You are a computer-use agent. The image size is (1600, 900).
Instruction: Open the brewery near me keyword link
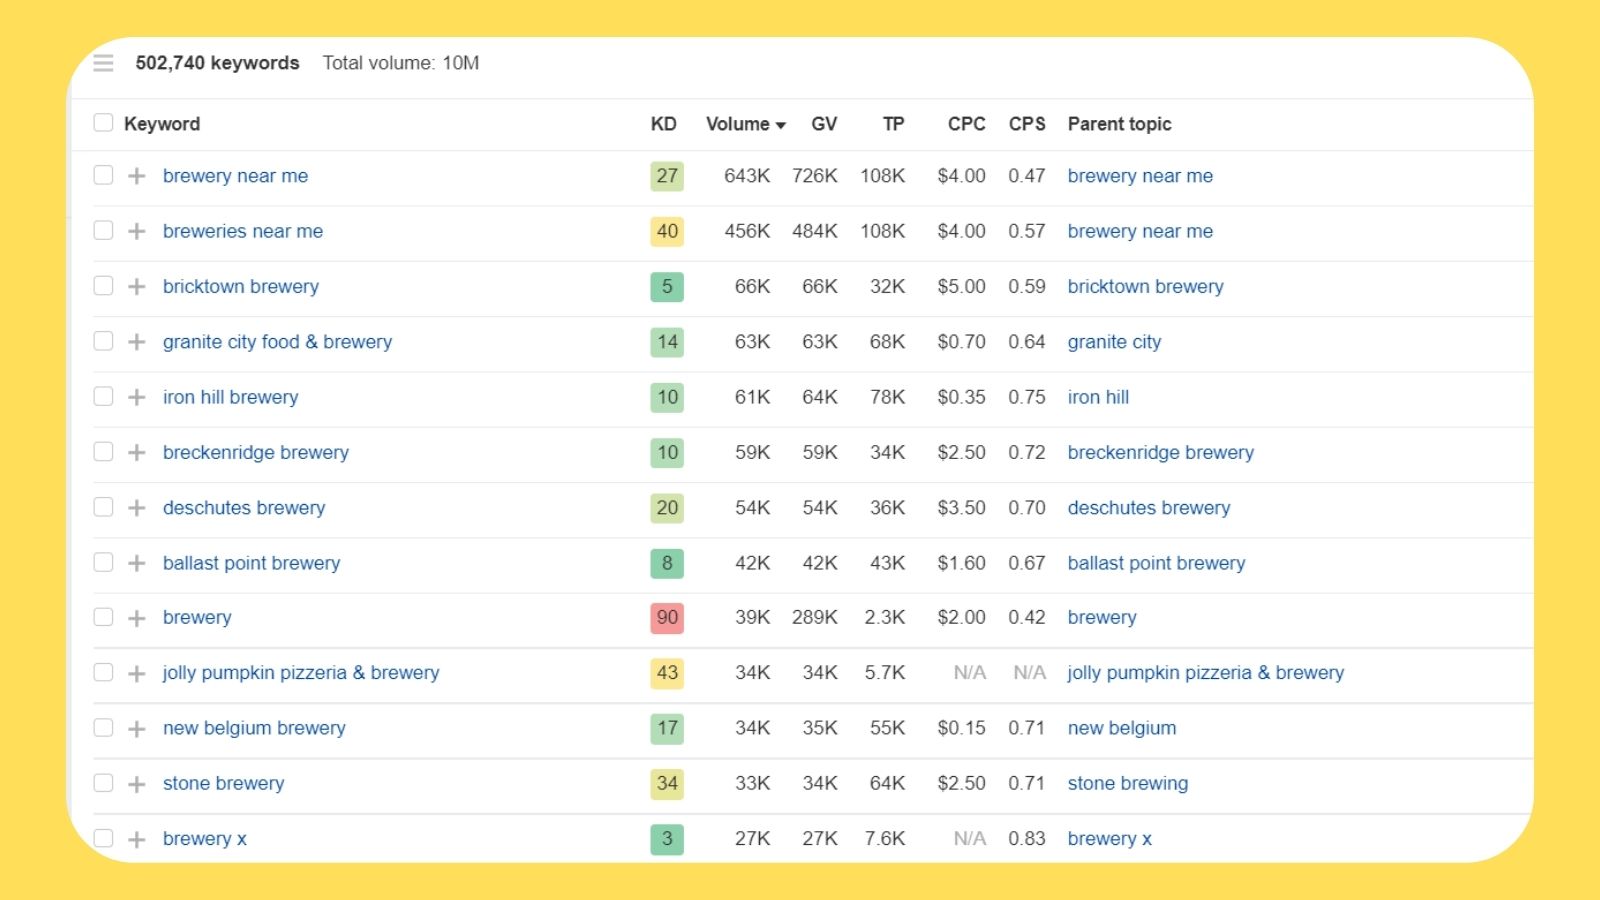tap(235, 176)
